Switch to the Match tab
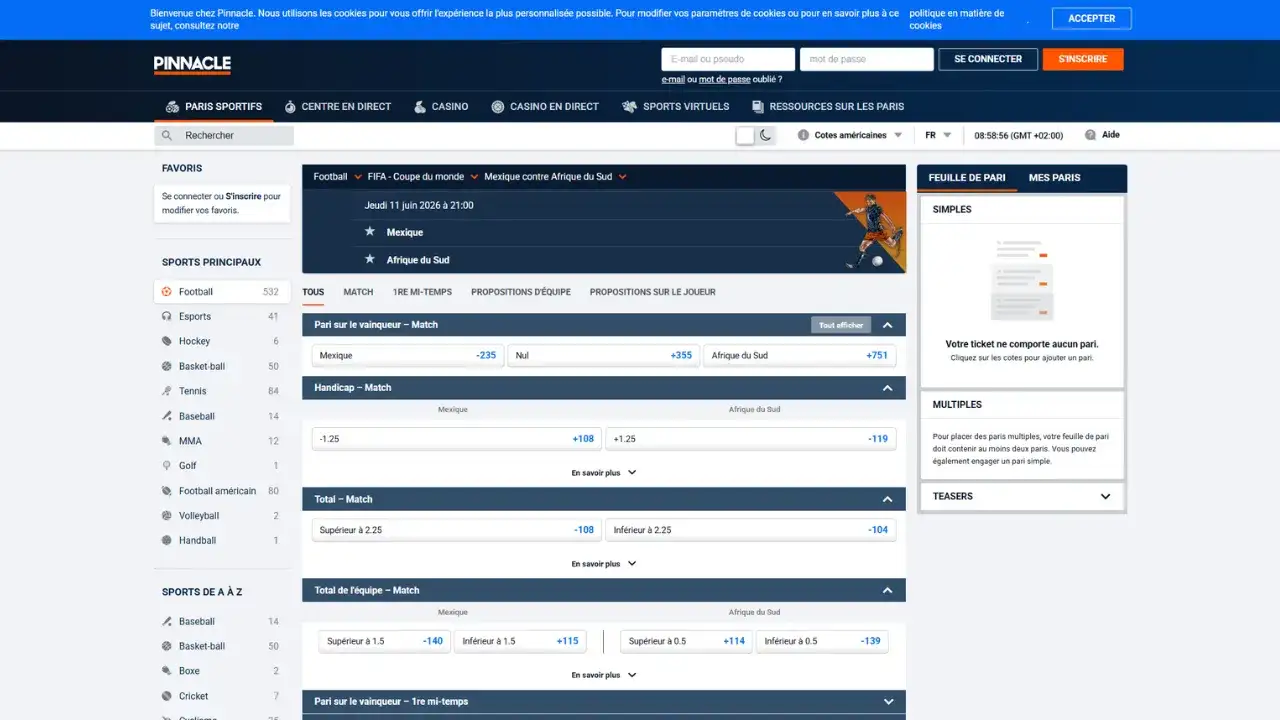Viewport: 1280px width, 720px height. pyautogui.click(x=358, y=292)
